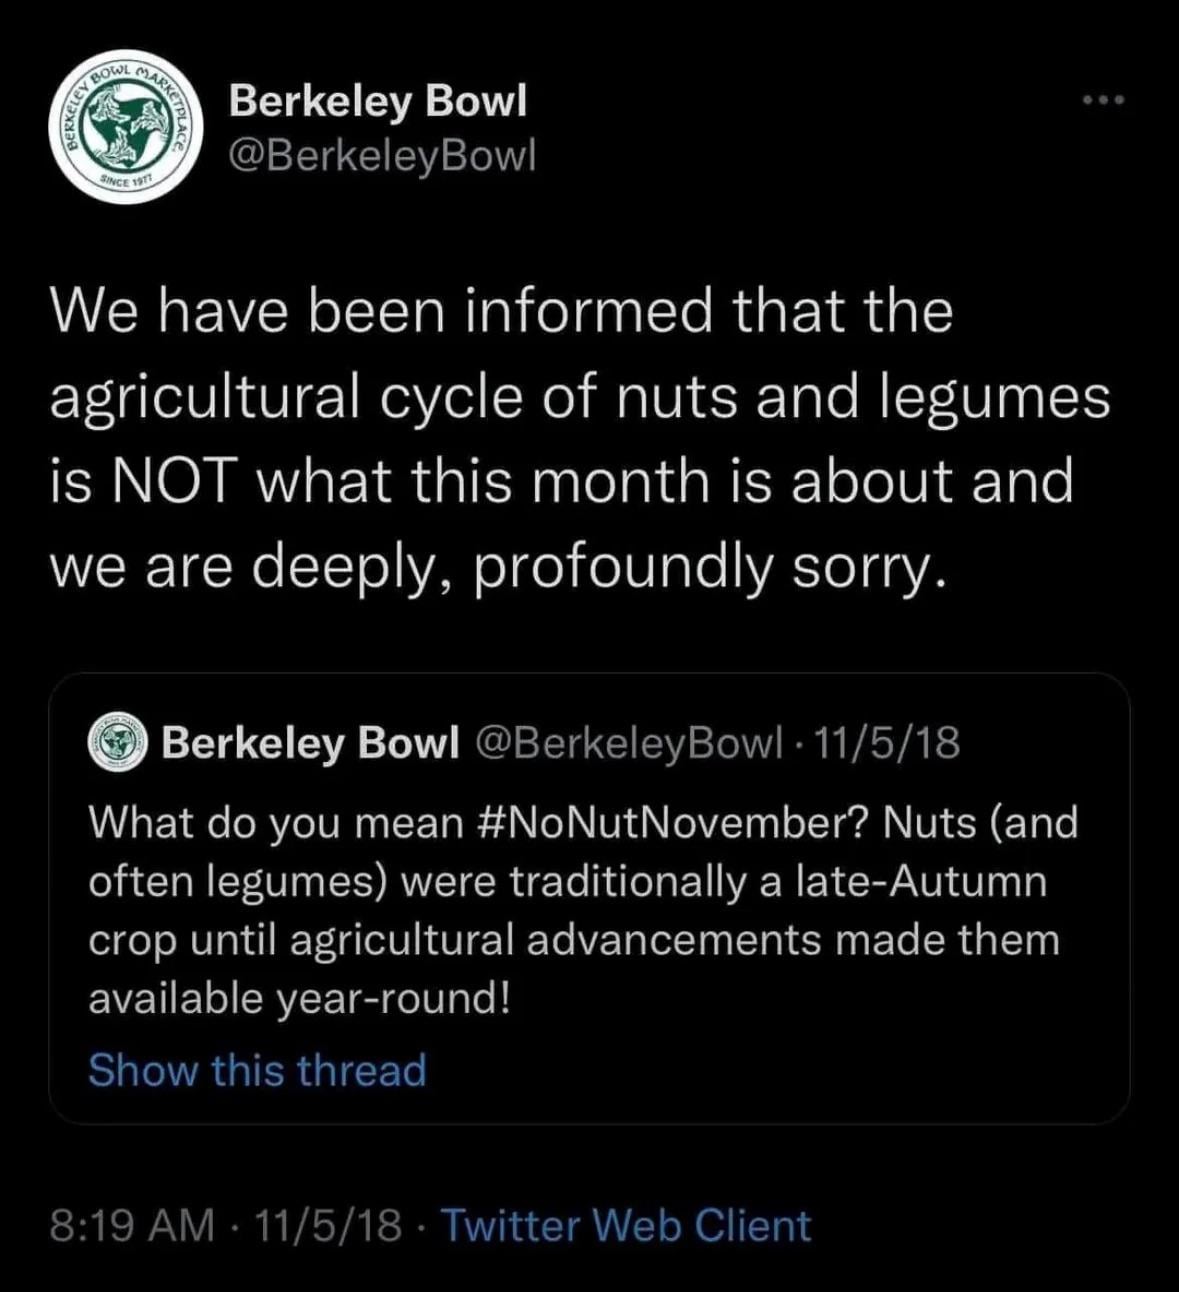Open the #NoNutNovember hashtag
This screenshot has width=1179, height=1292.
tap(670, 823)
